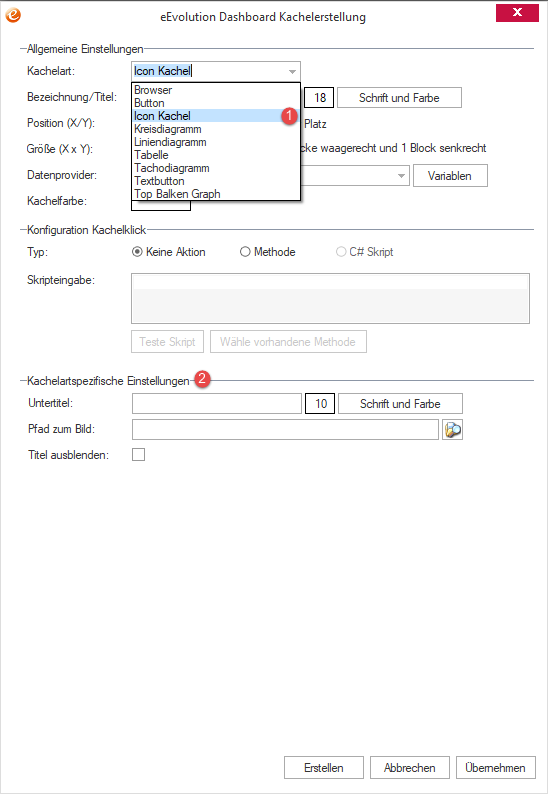Open title Schrift und Farbe settings

click(x=399, y=98)
